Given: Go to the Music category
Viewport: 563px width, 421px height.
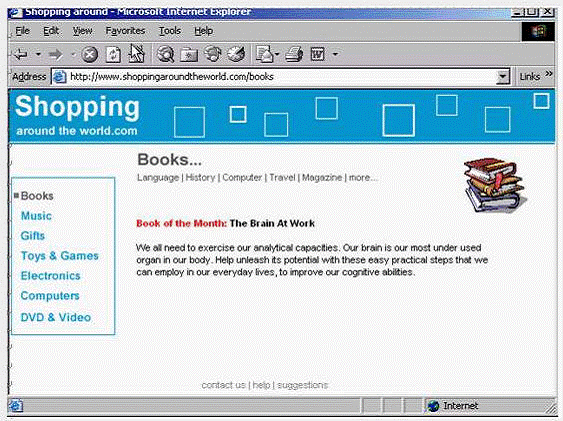Looking at the screenshot, I should [x=36, y=216].
